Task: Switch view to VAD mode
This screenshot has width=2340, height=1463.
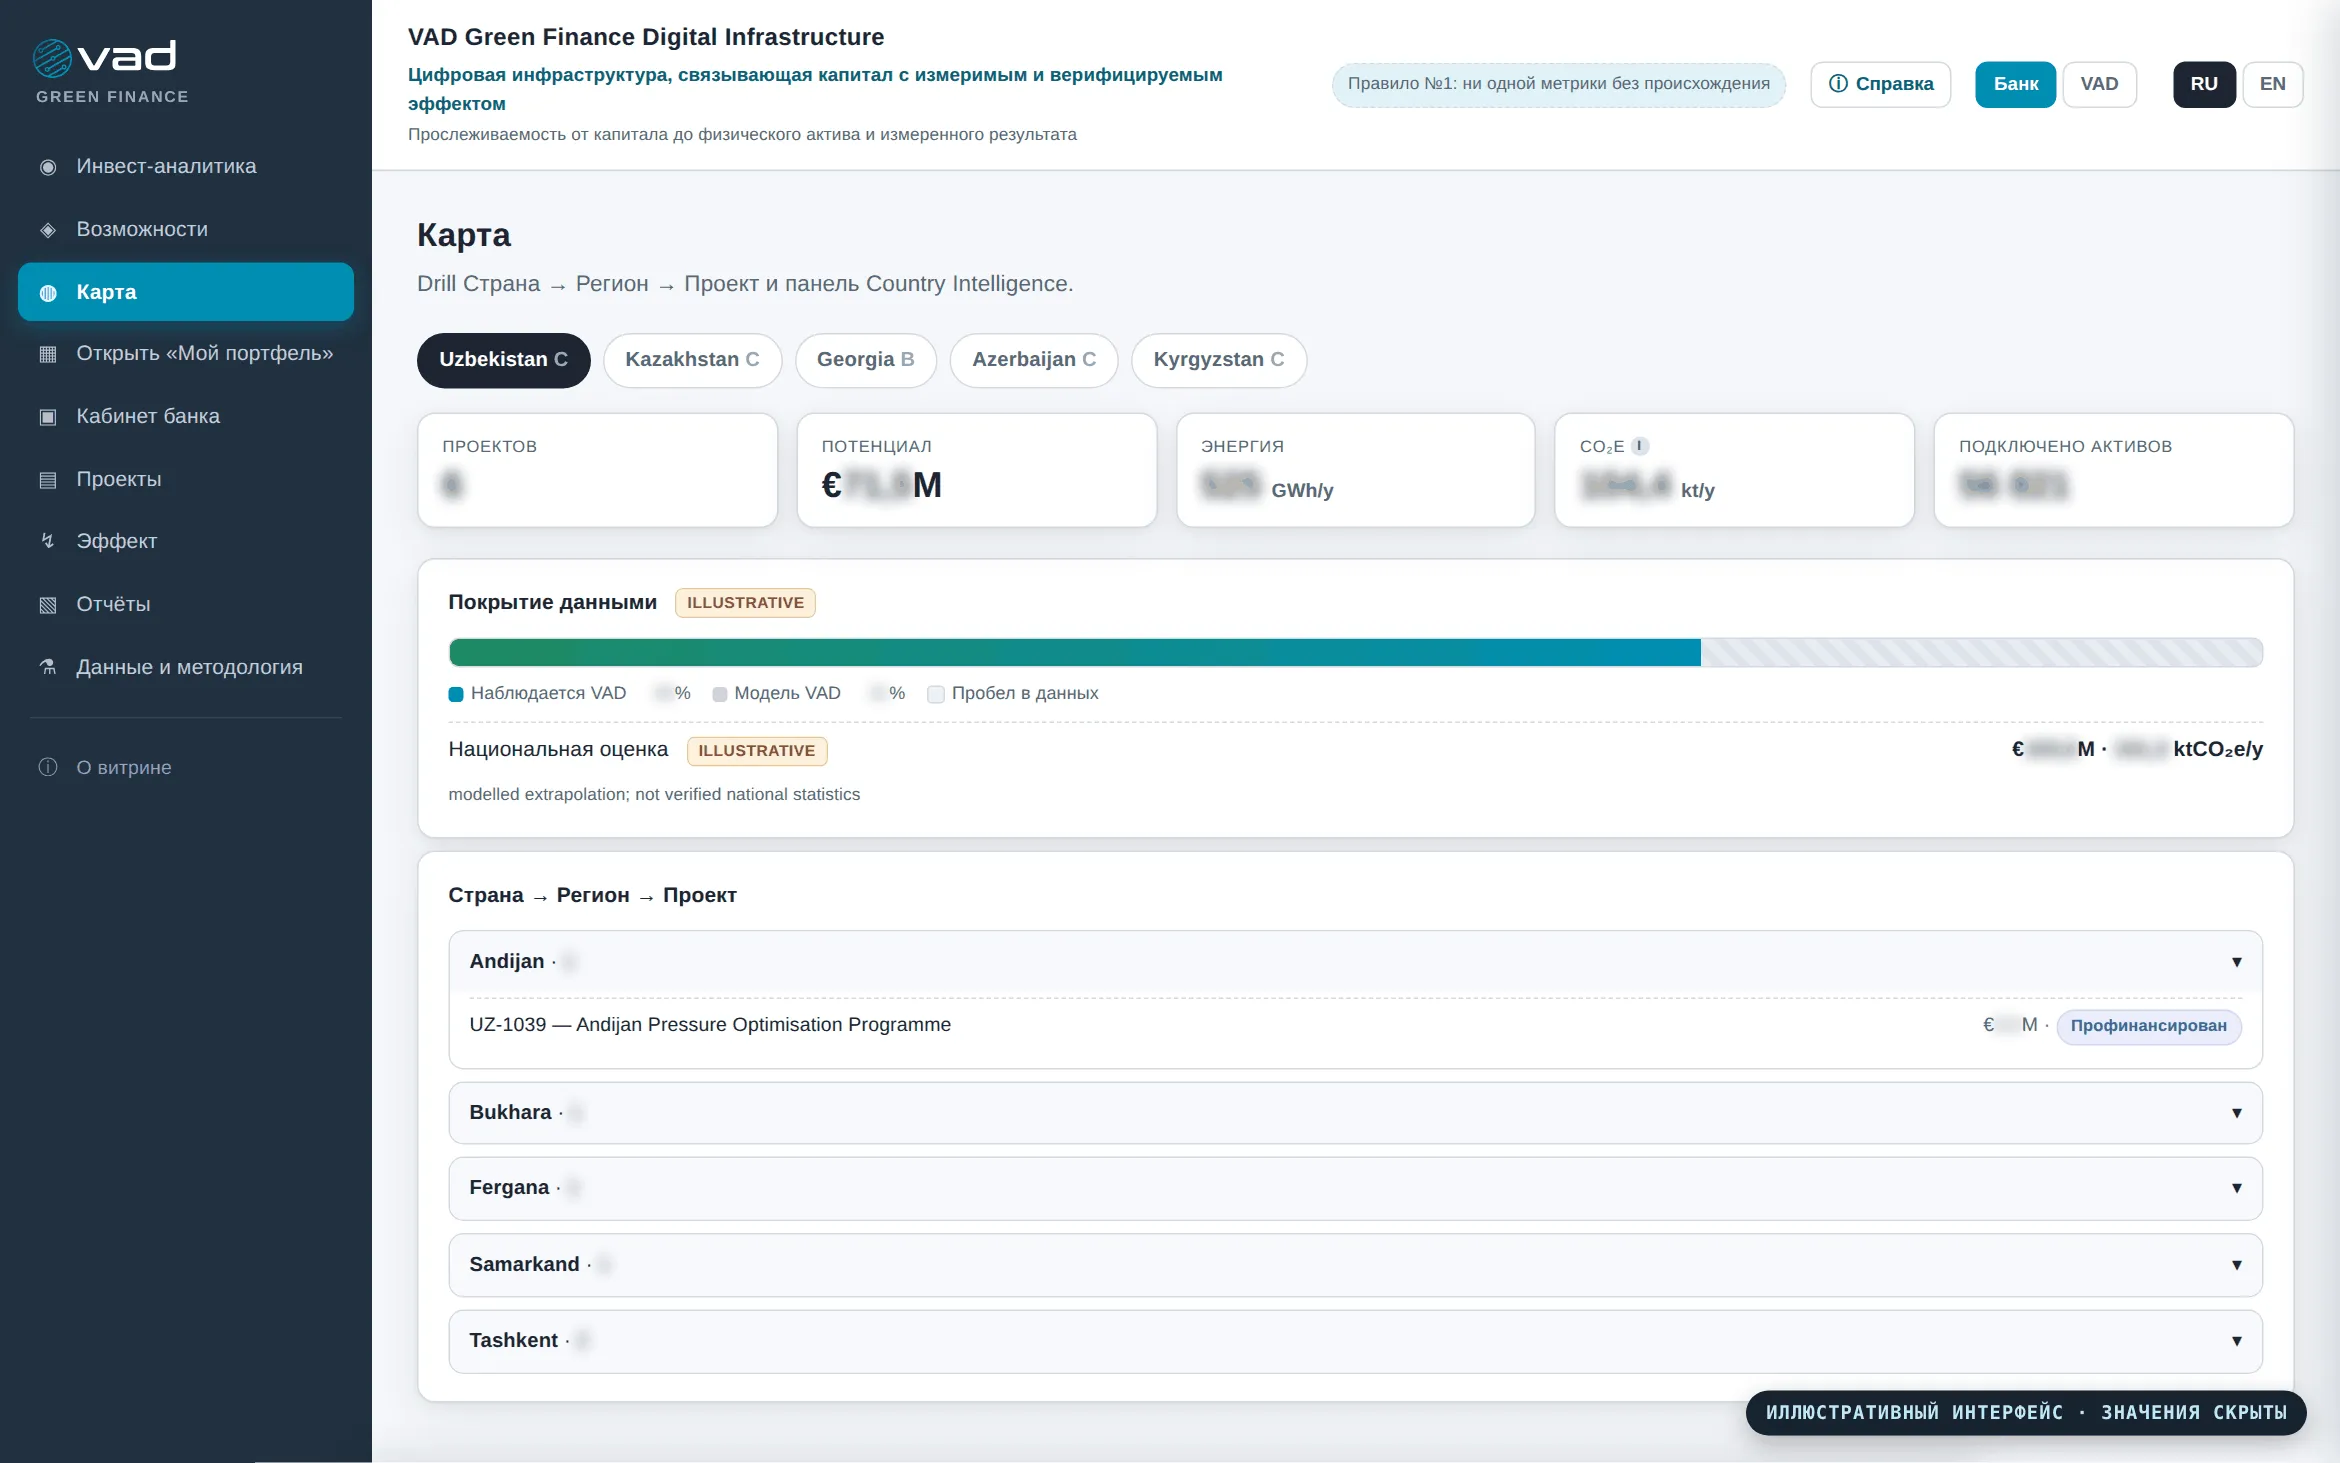Action: (2099, 84)
